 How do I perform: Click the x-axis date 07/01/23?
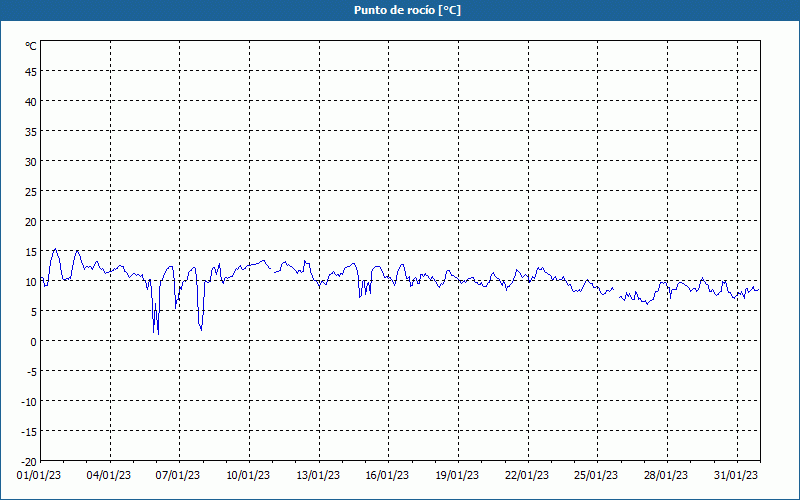pos(178,476)
